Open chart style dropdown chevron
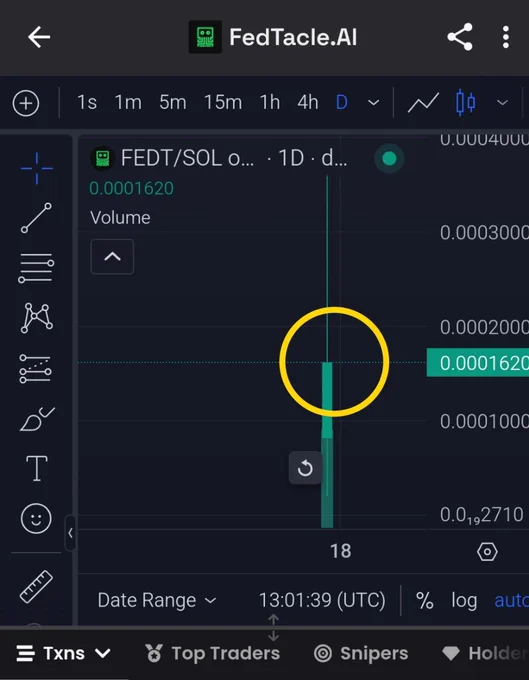529x680 pixels. tap(502, 103)
